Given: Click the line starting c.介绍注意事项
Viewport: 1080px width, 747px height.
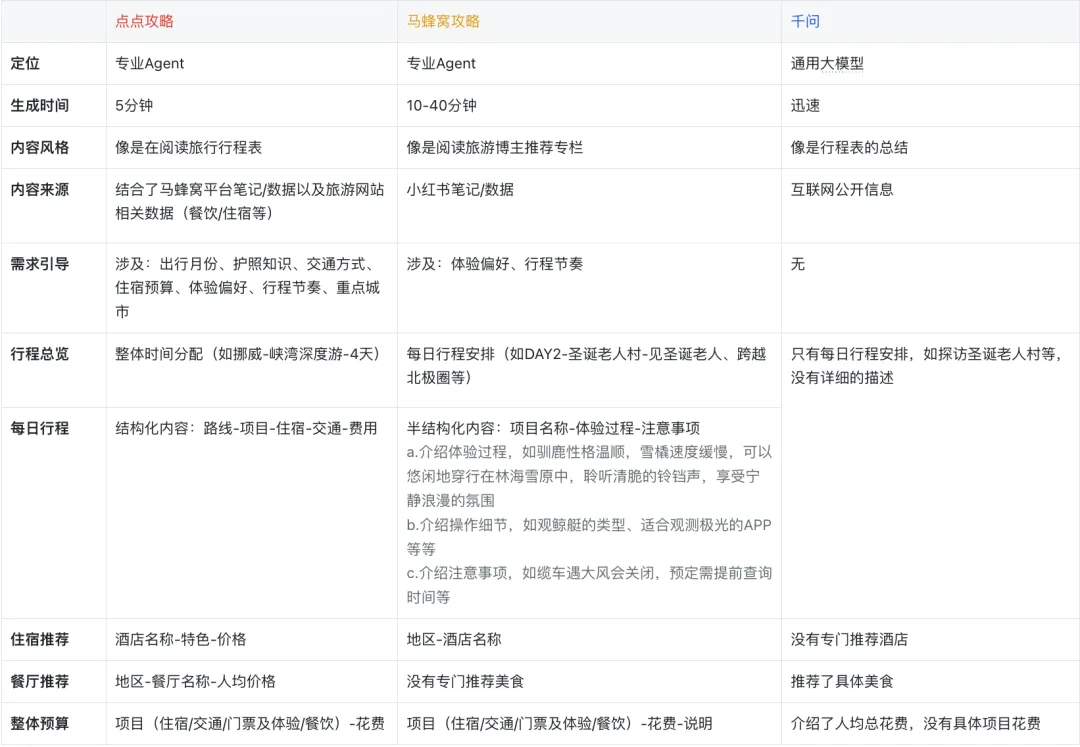Looking at the screenshot, I should 589,585.
